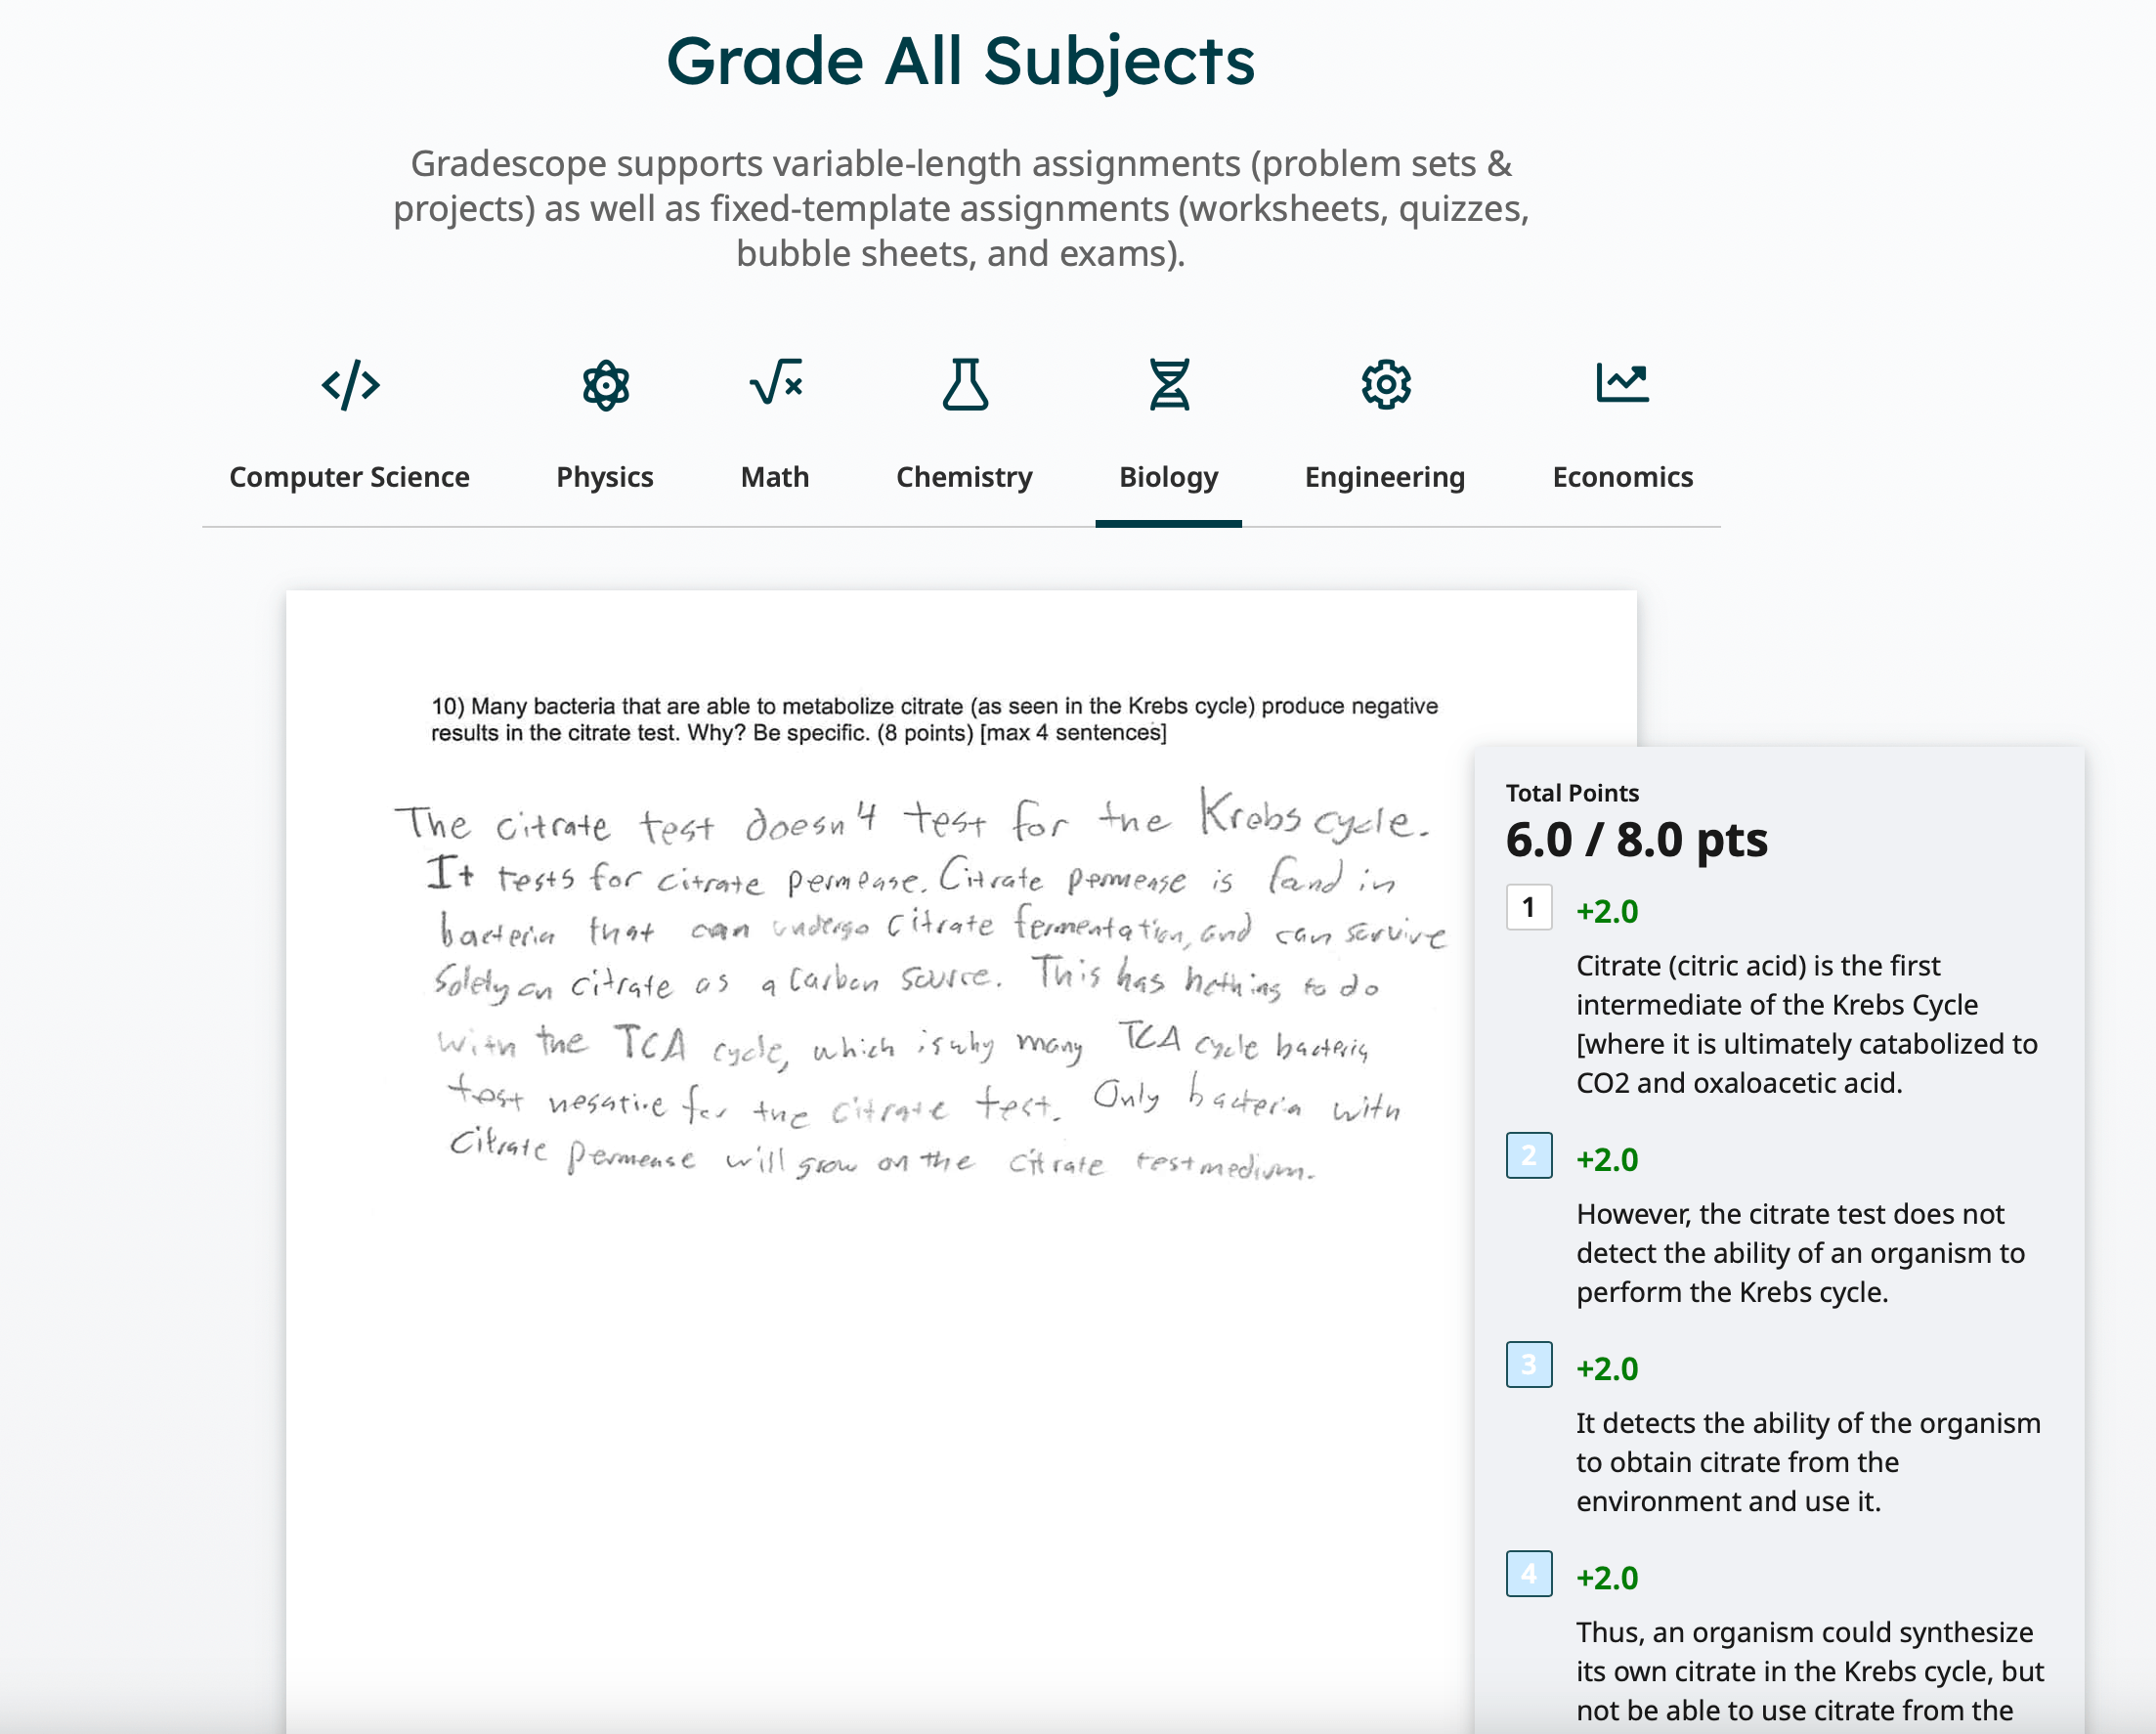Screen dimensions: 2156x1734
Task: Click the Engineering subject label
Action: point(1385,476)
